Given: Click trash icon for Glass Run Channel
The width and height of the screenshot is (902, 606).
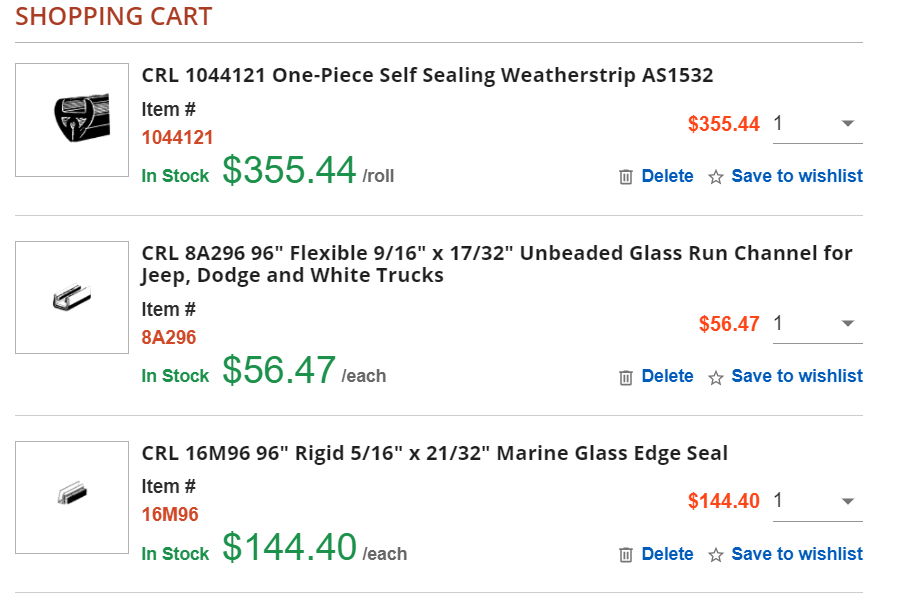Looking at the screenshot, I should (626, 377).
